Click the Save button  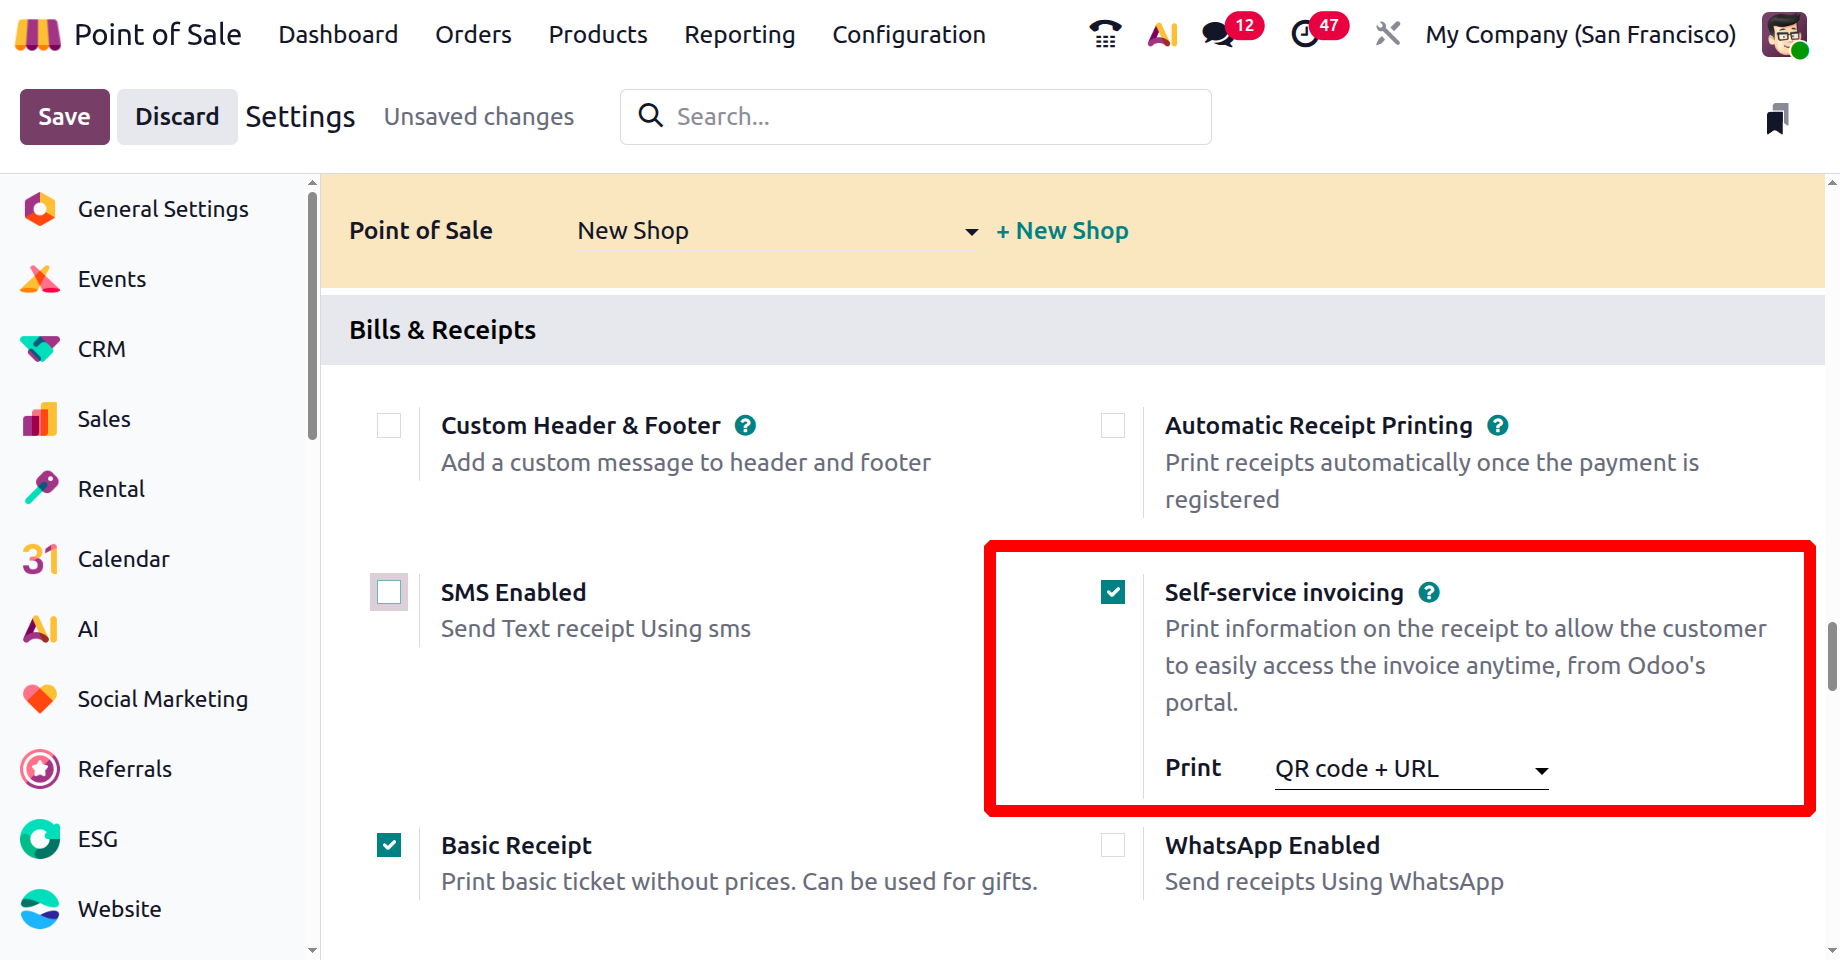click(64, 117)
